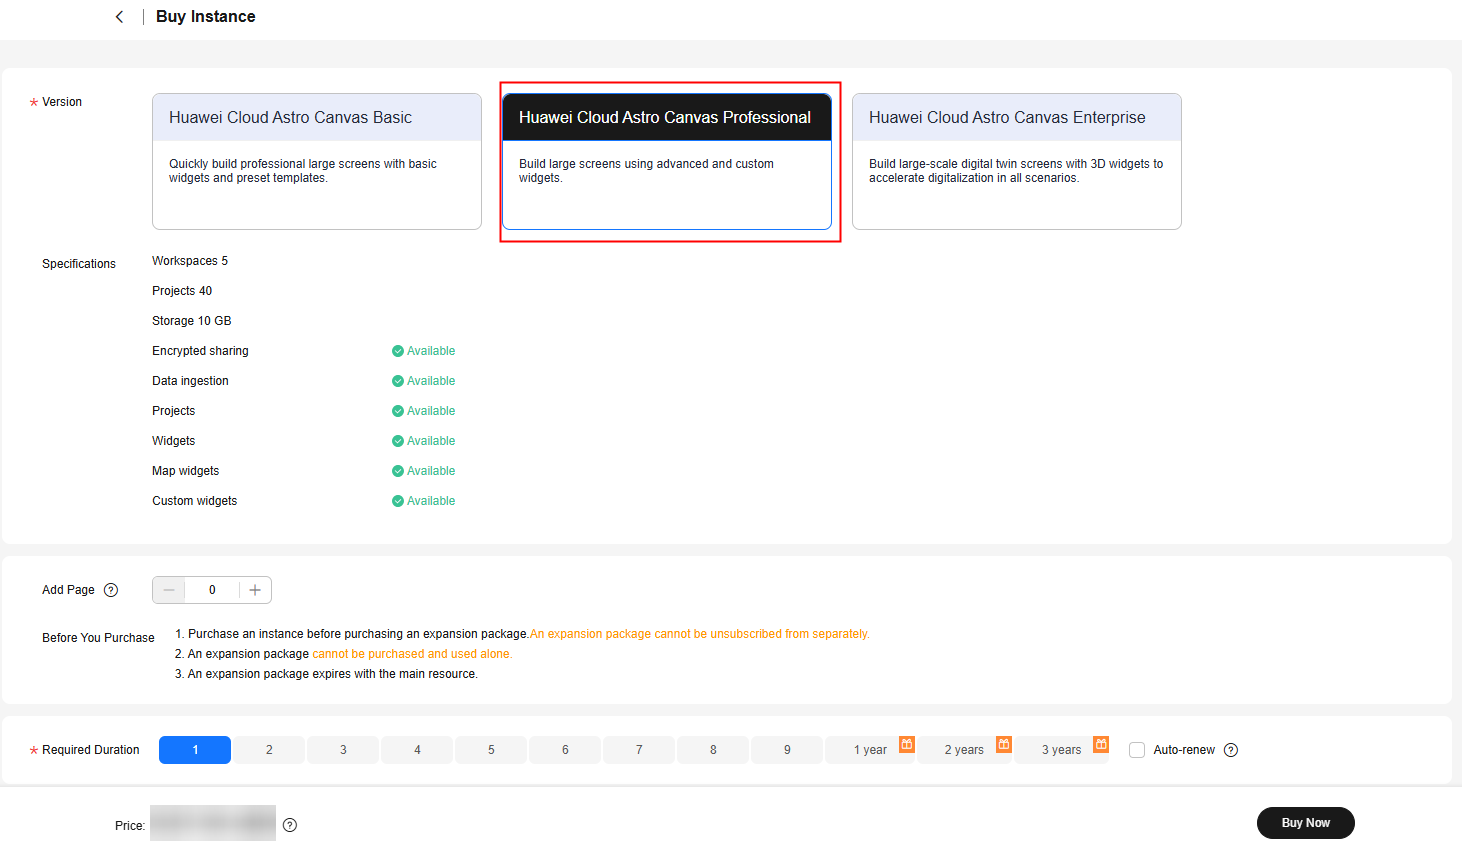Click the green check in Projects Available row
Screen dimensions: 1462x856
coord(398,411)
